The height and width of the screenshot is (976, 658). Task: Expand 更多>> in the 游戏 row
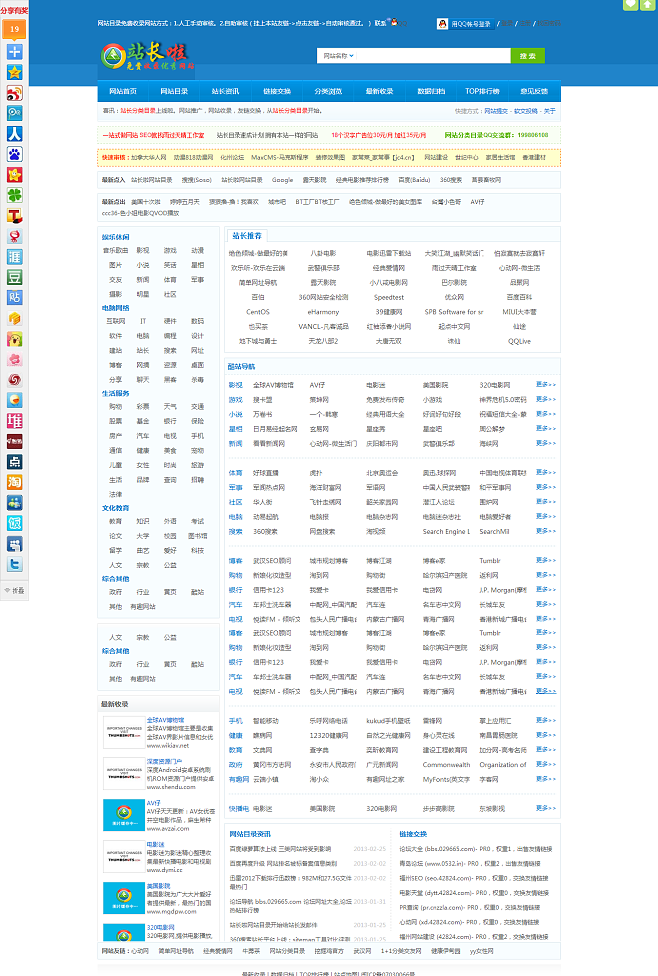[546, 400]
